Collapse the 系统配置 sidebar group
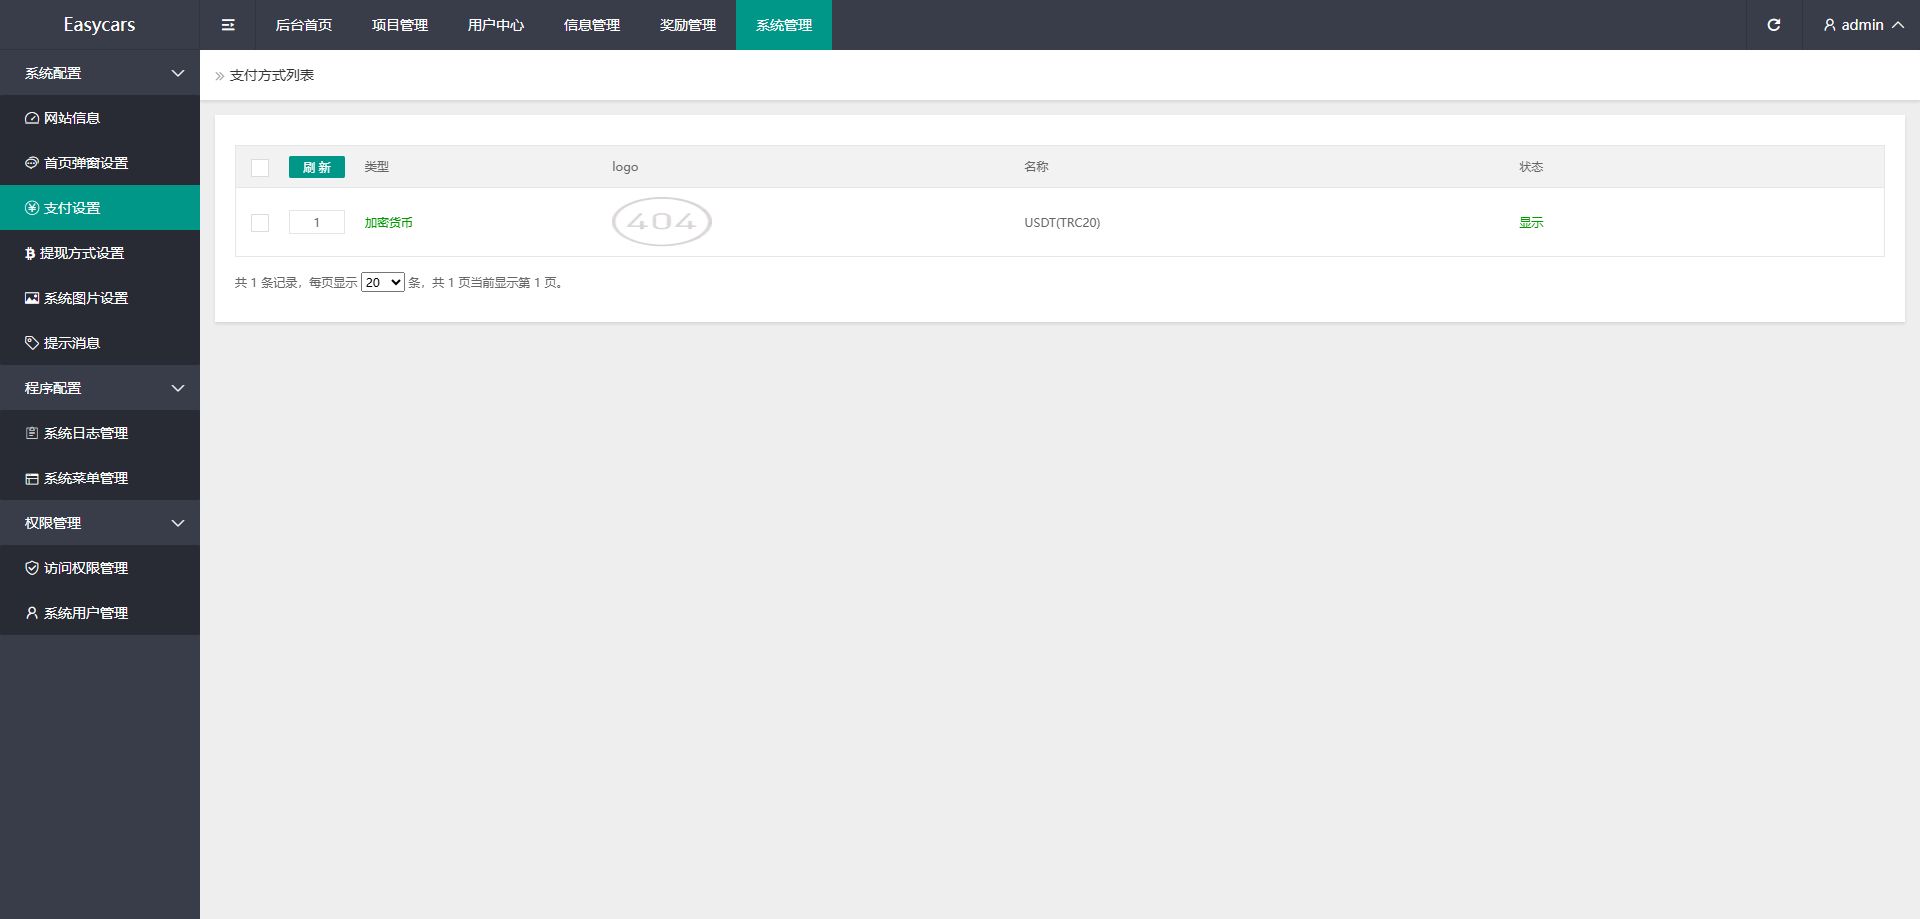Viewport: 1920px width, 919px height. coord(100,73)
